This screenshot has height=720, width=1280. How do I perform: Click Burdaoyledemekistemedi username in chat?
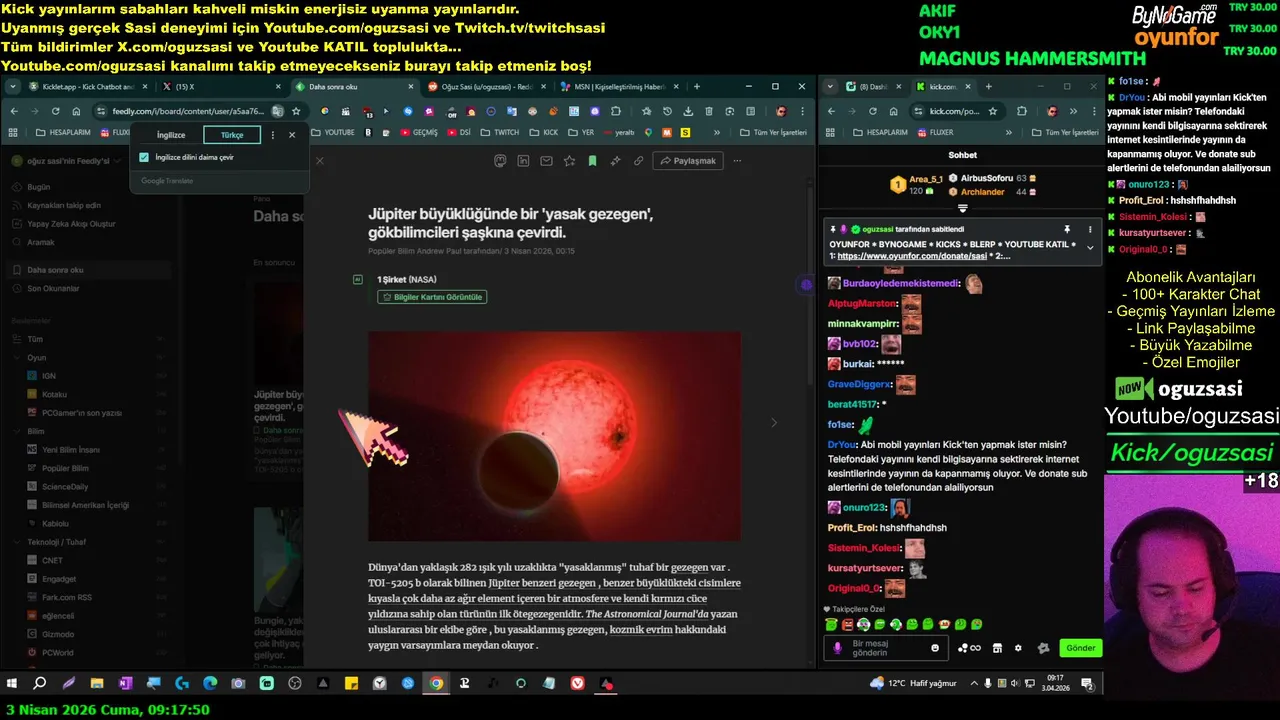901,283
